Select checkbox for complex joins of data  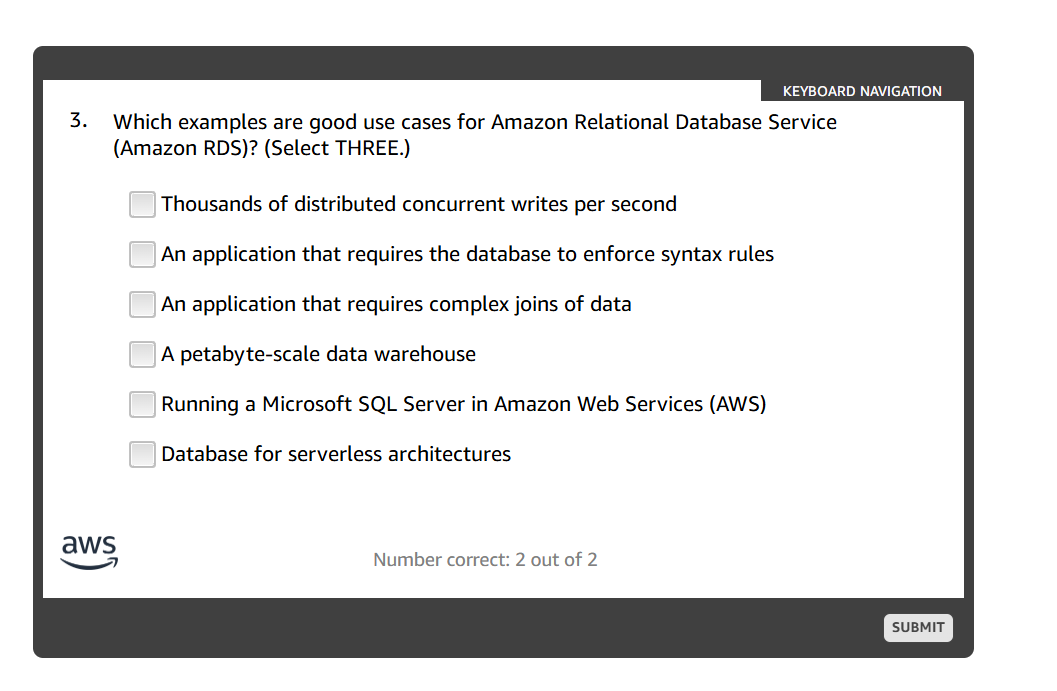(x=142, y=304)
